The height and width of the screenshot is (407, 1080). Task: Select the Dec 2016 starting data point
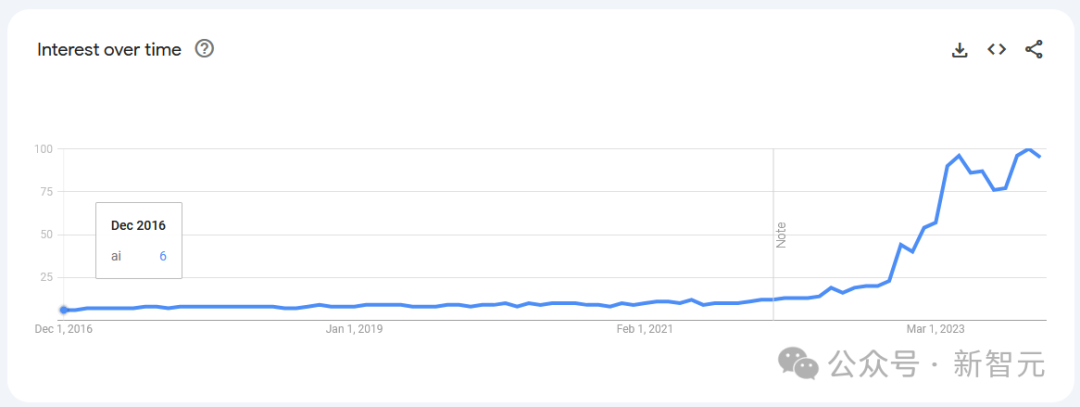63,310
